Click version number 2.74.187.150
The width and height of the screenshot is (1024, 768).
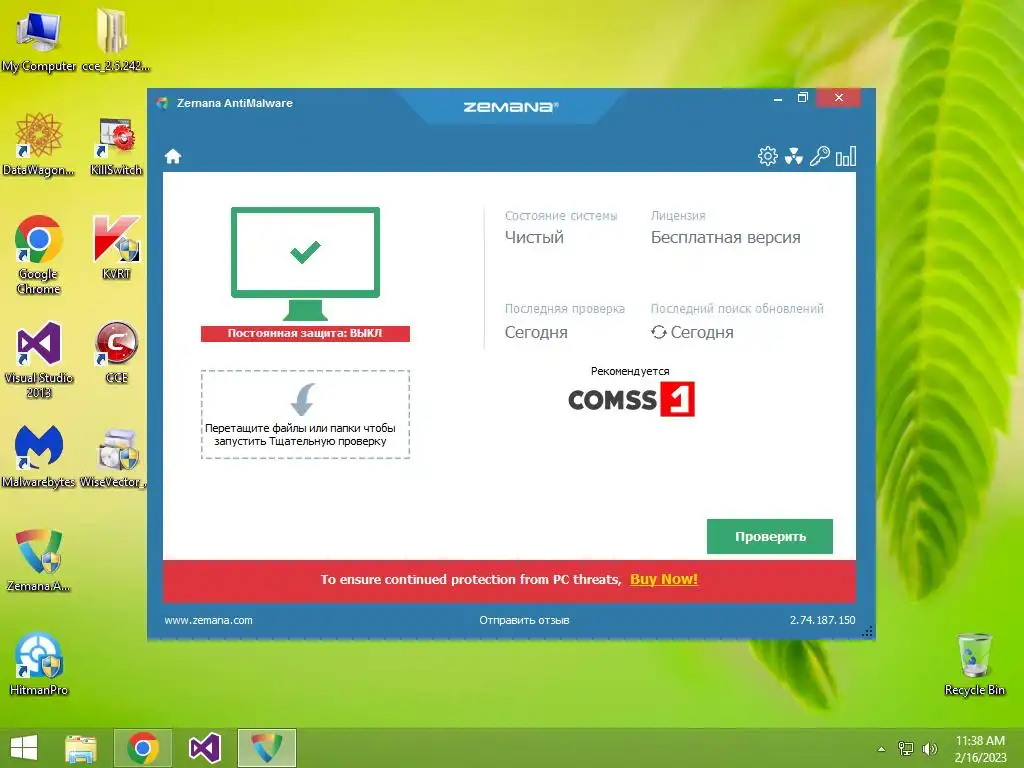pyautogui.click(x=822, y=620)
